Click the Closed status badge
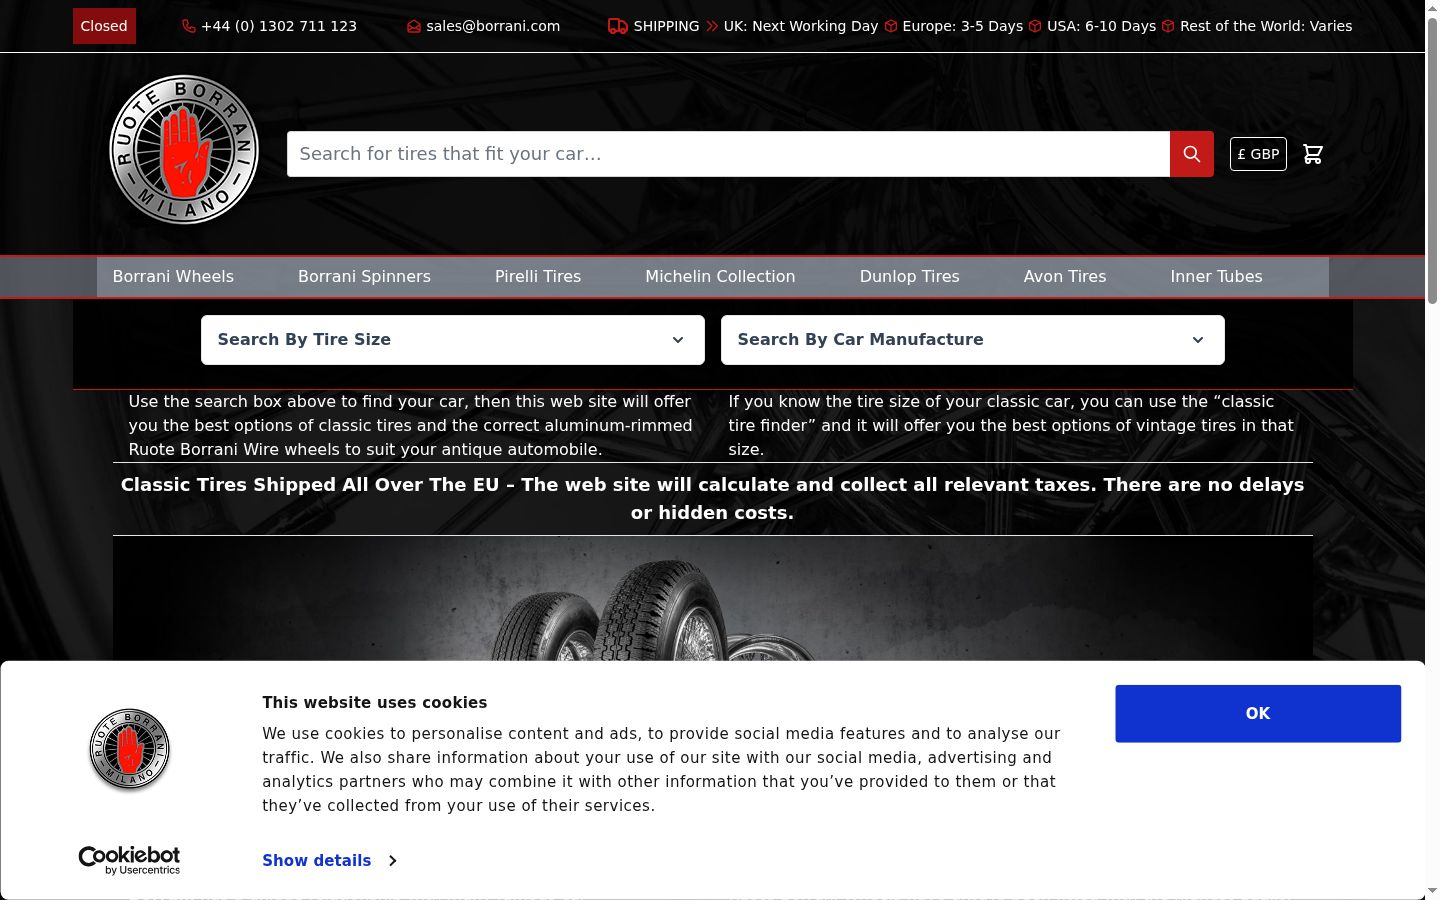Image resolution: width=1440 pixels, height=900 pixels. (104, 26)
